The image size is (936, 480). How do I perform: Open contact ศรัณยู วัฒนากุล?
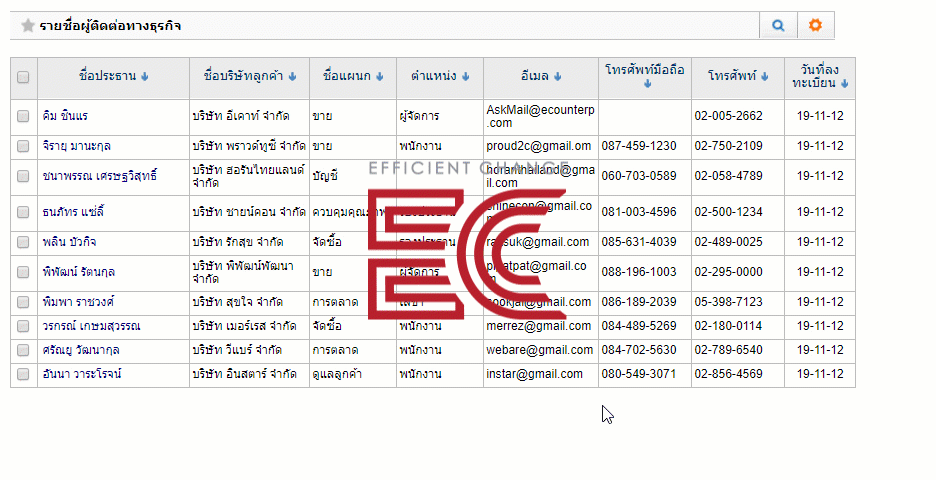[81, 350]
